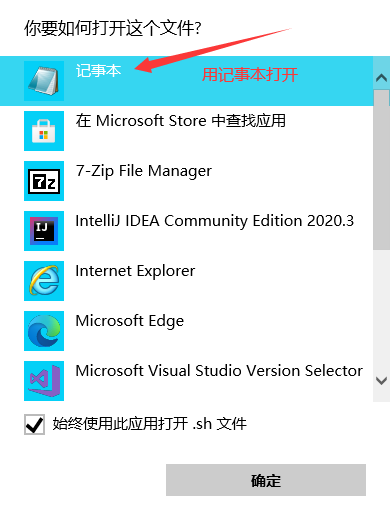Pick the IntelliJ IDEA IJ icon
The width and height of the screenshot is (390, 520).
click(44, 231)
